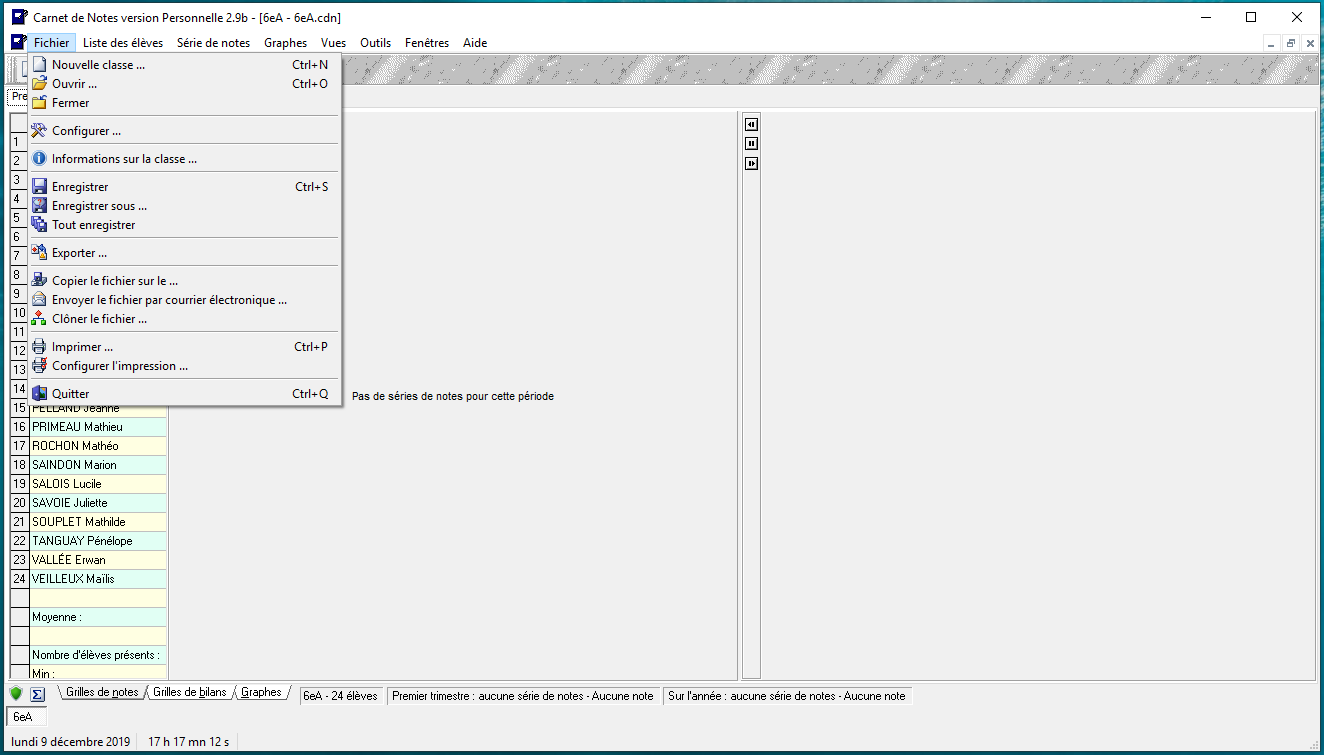Save with the Enregistrer floppy disk icon
Image resolution: width=1324 pixels, height=755 pixels.
pyautogui.click(x=39, y=187)
